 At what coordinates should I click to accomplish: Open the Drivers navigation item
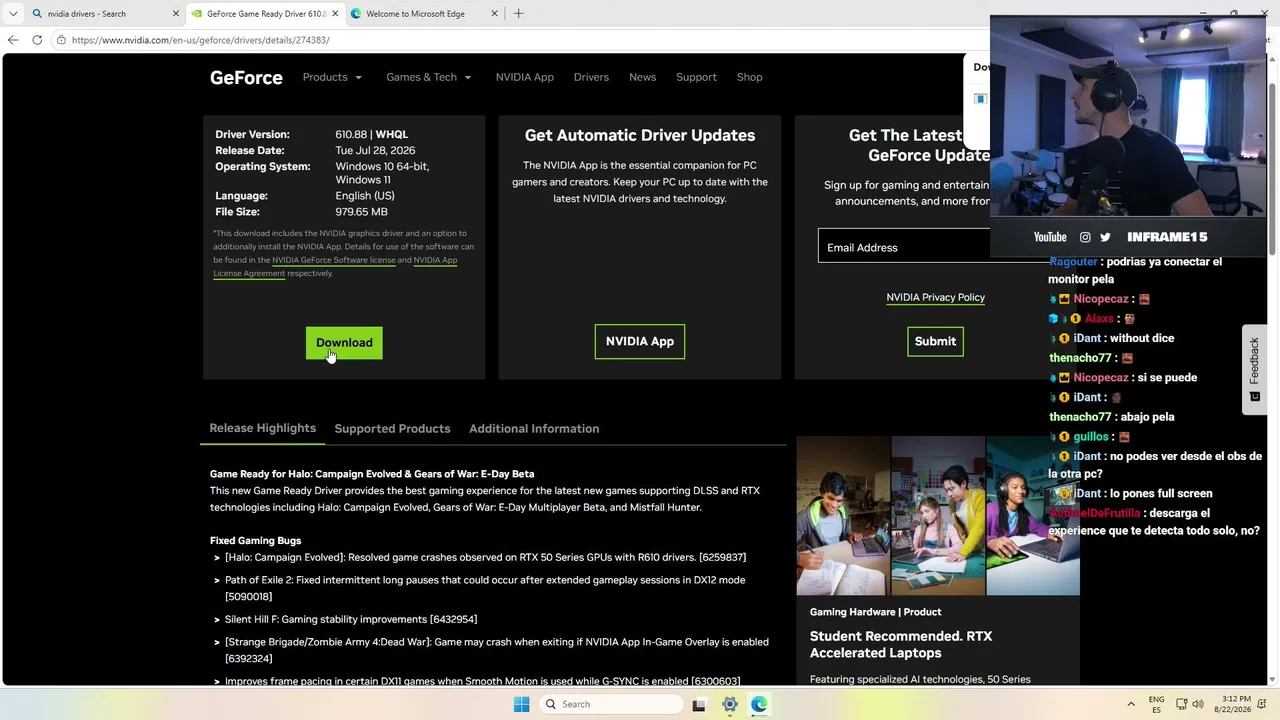(x=591, y=77)
